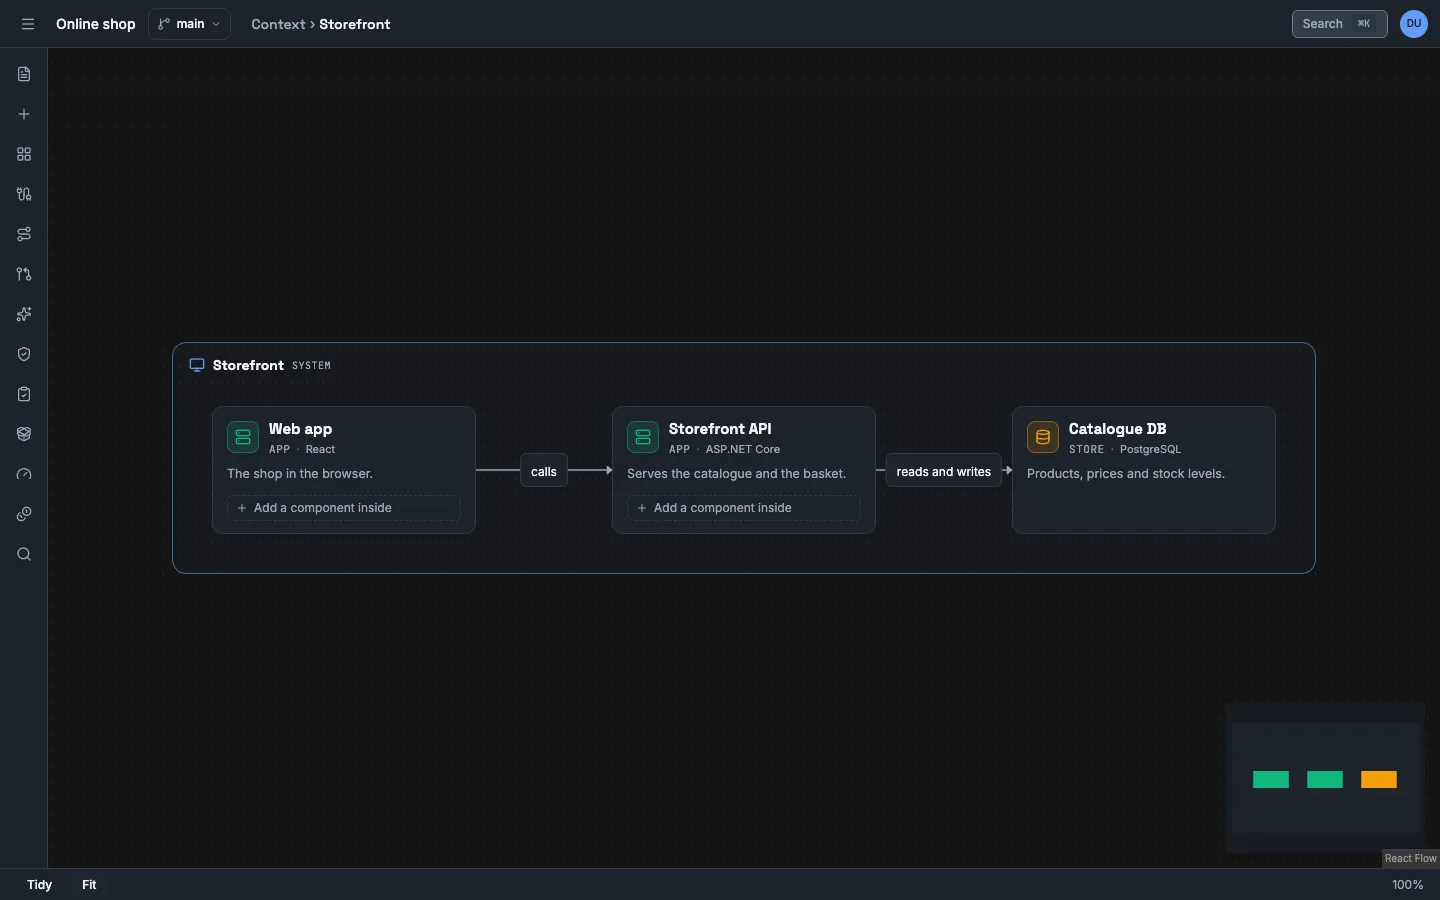
Task: Click the plus add icon in sidebar
Action: (x=24, y=114)
